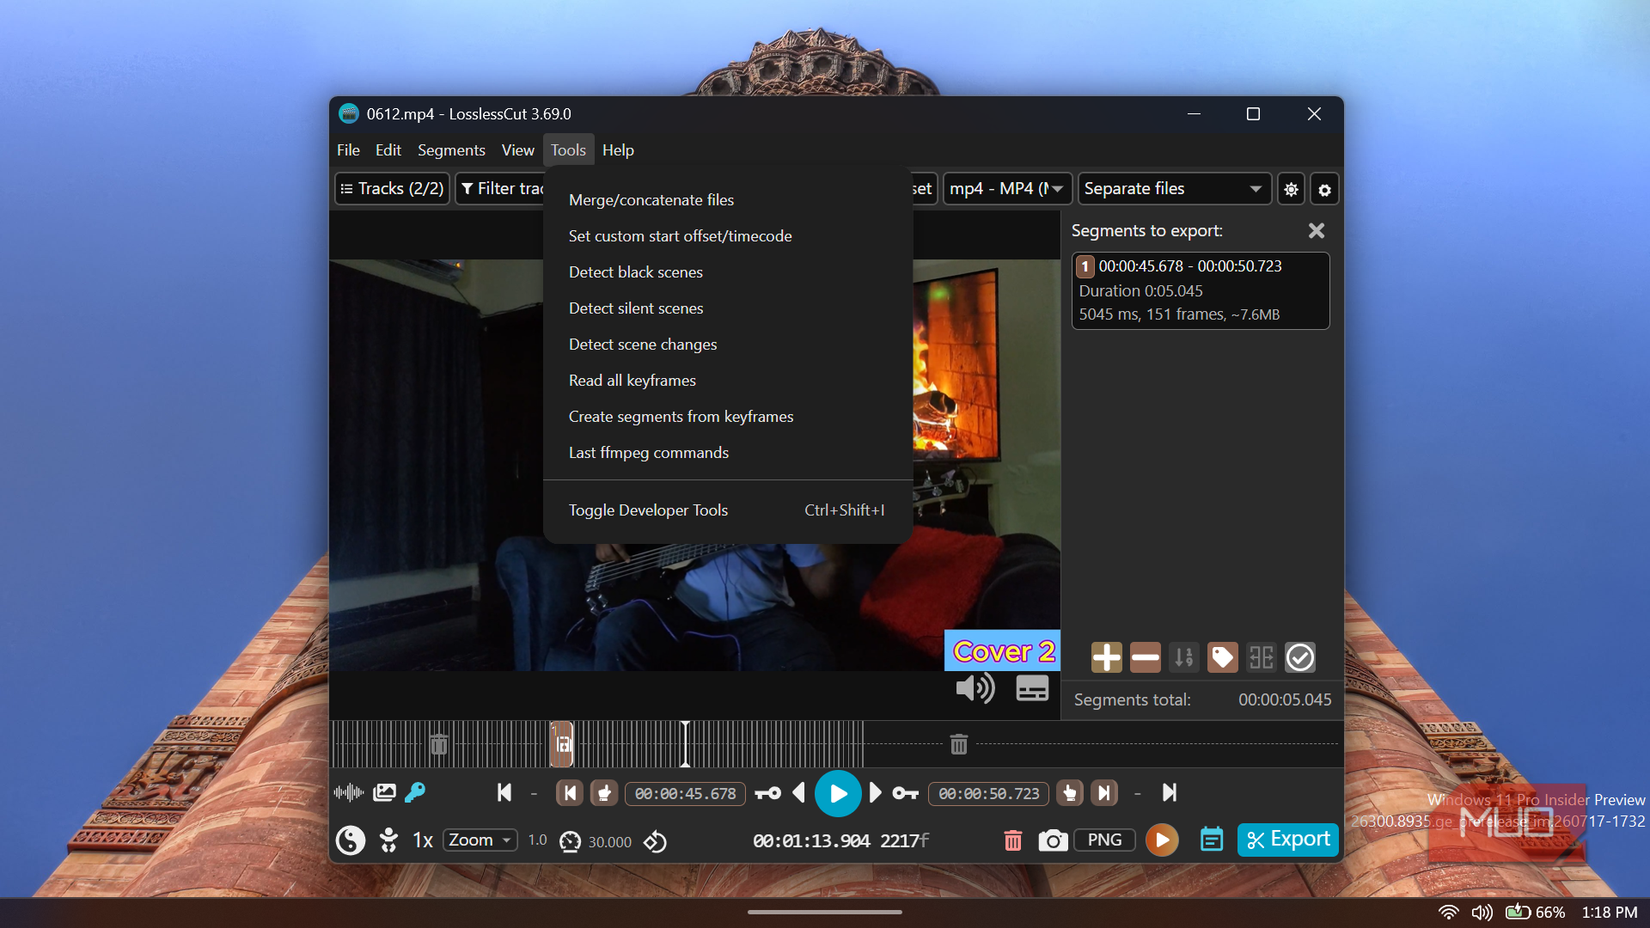The image size is (1650, 928).
Task: Click the Filter tracks button
Action: [501, 188]
